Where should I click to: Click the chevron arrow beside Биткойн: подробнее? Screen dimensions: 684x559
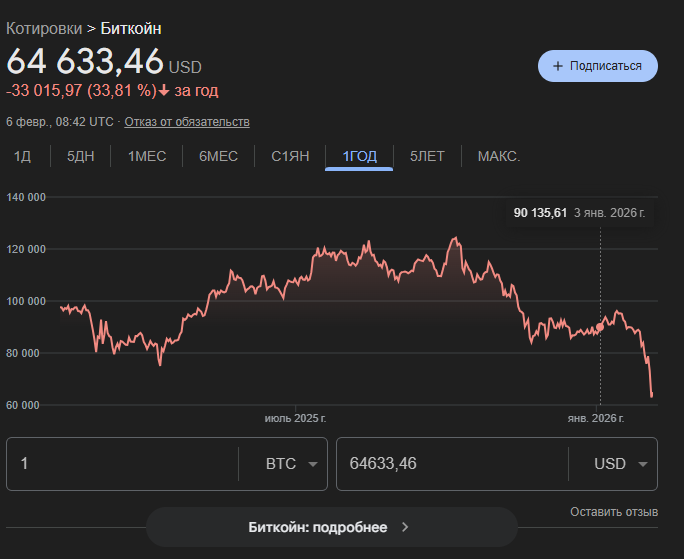point(405,527)
